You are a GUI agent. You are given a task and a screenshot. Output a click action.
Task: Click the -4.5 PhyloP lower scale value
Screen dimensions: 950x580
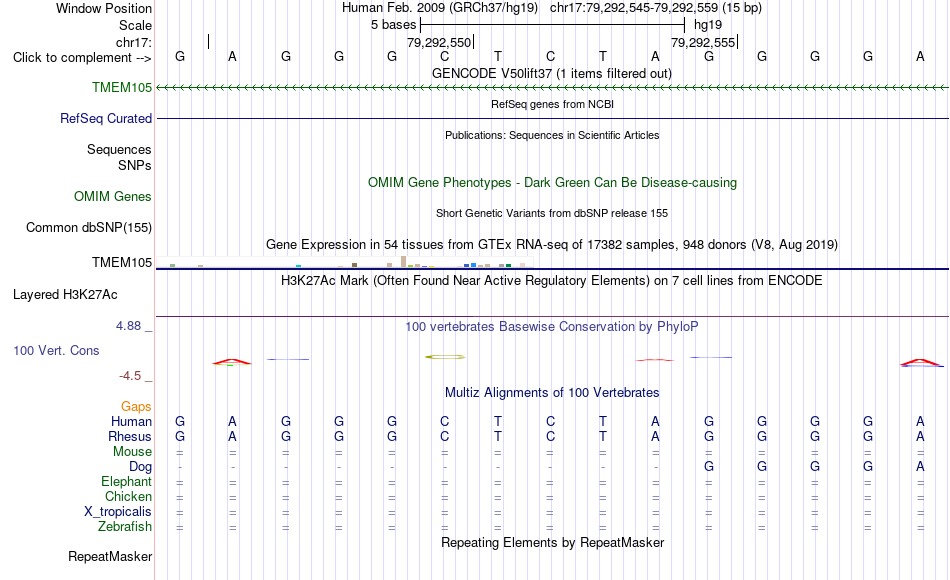[130, 376]
